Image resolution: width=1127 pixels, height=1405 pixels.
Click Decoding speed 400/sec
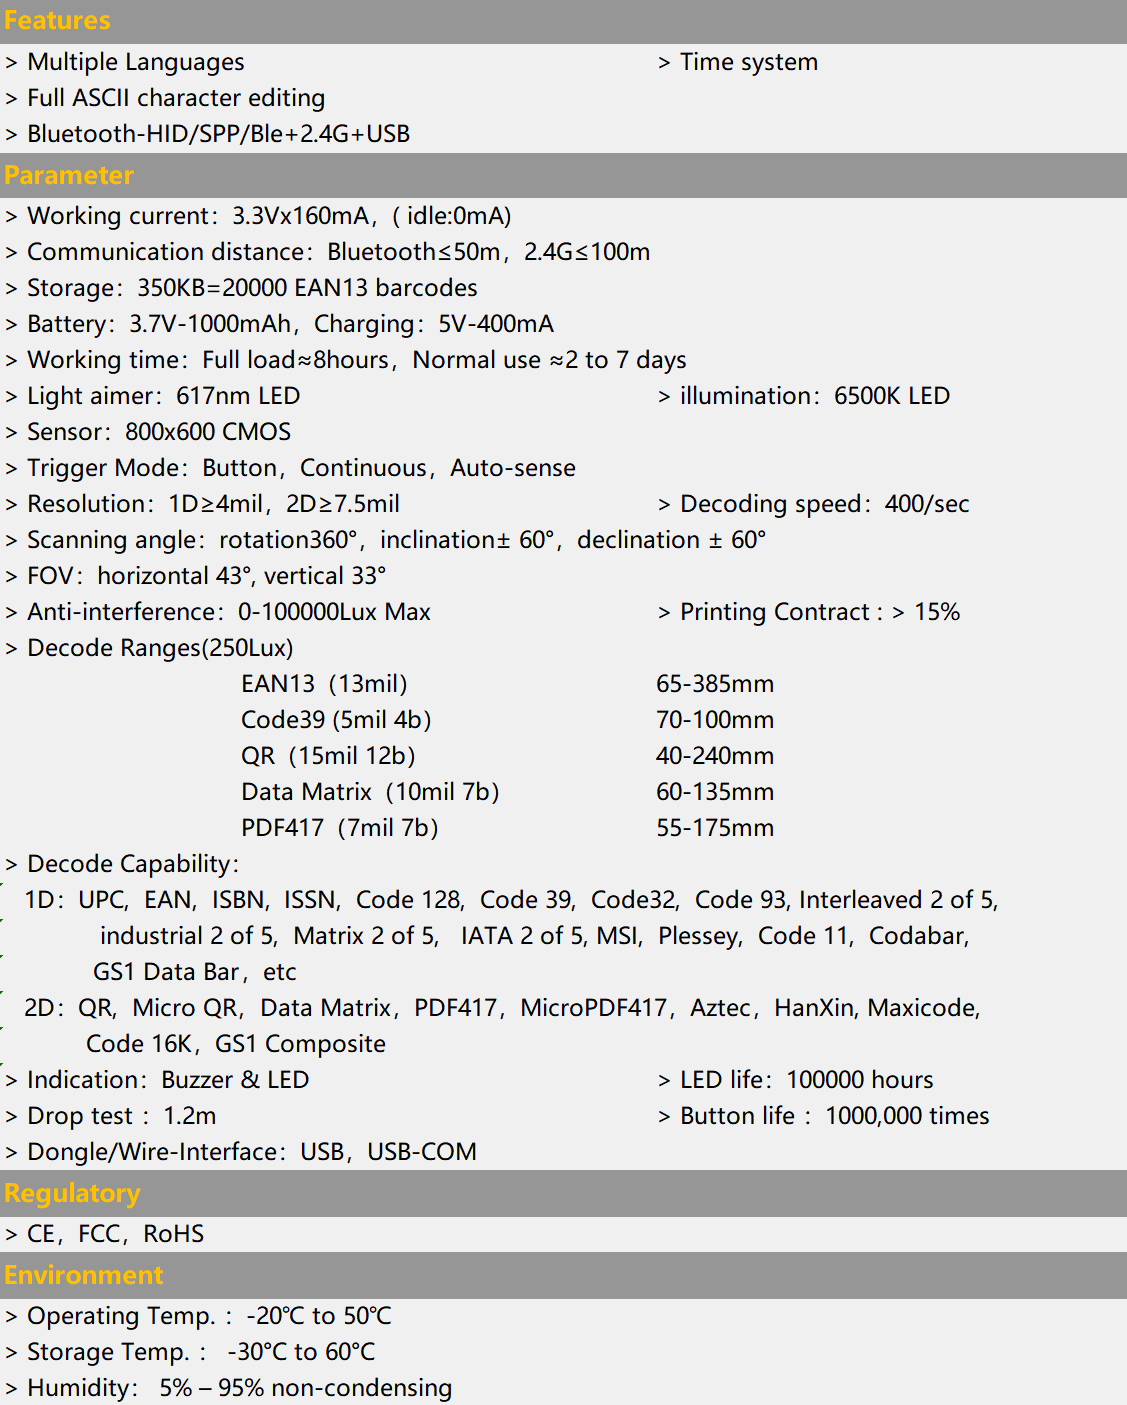pos(814,504)
